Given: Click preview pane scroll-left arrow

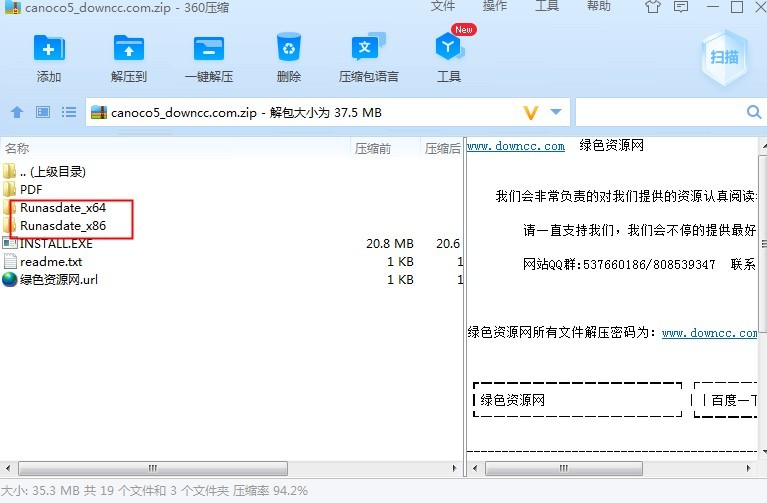Looking at the screenshot, I should tap(474, 468).
